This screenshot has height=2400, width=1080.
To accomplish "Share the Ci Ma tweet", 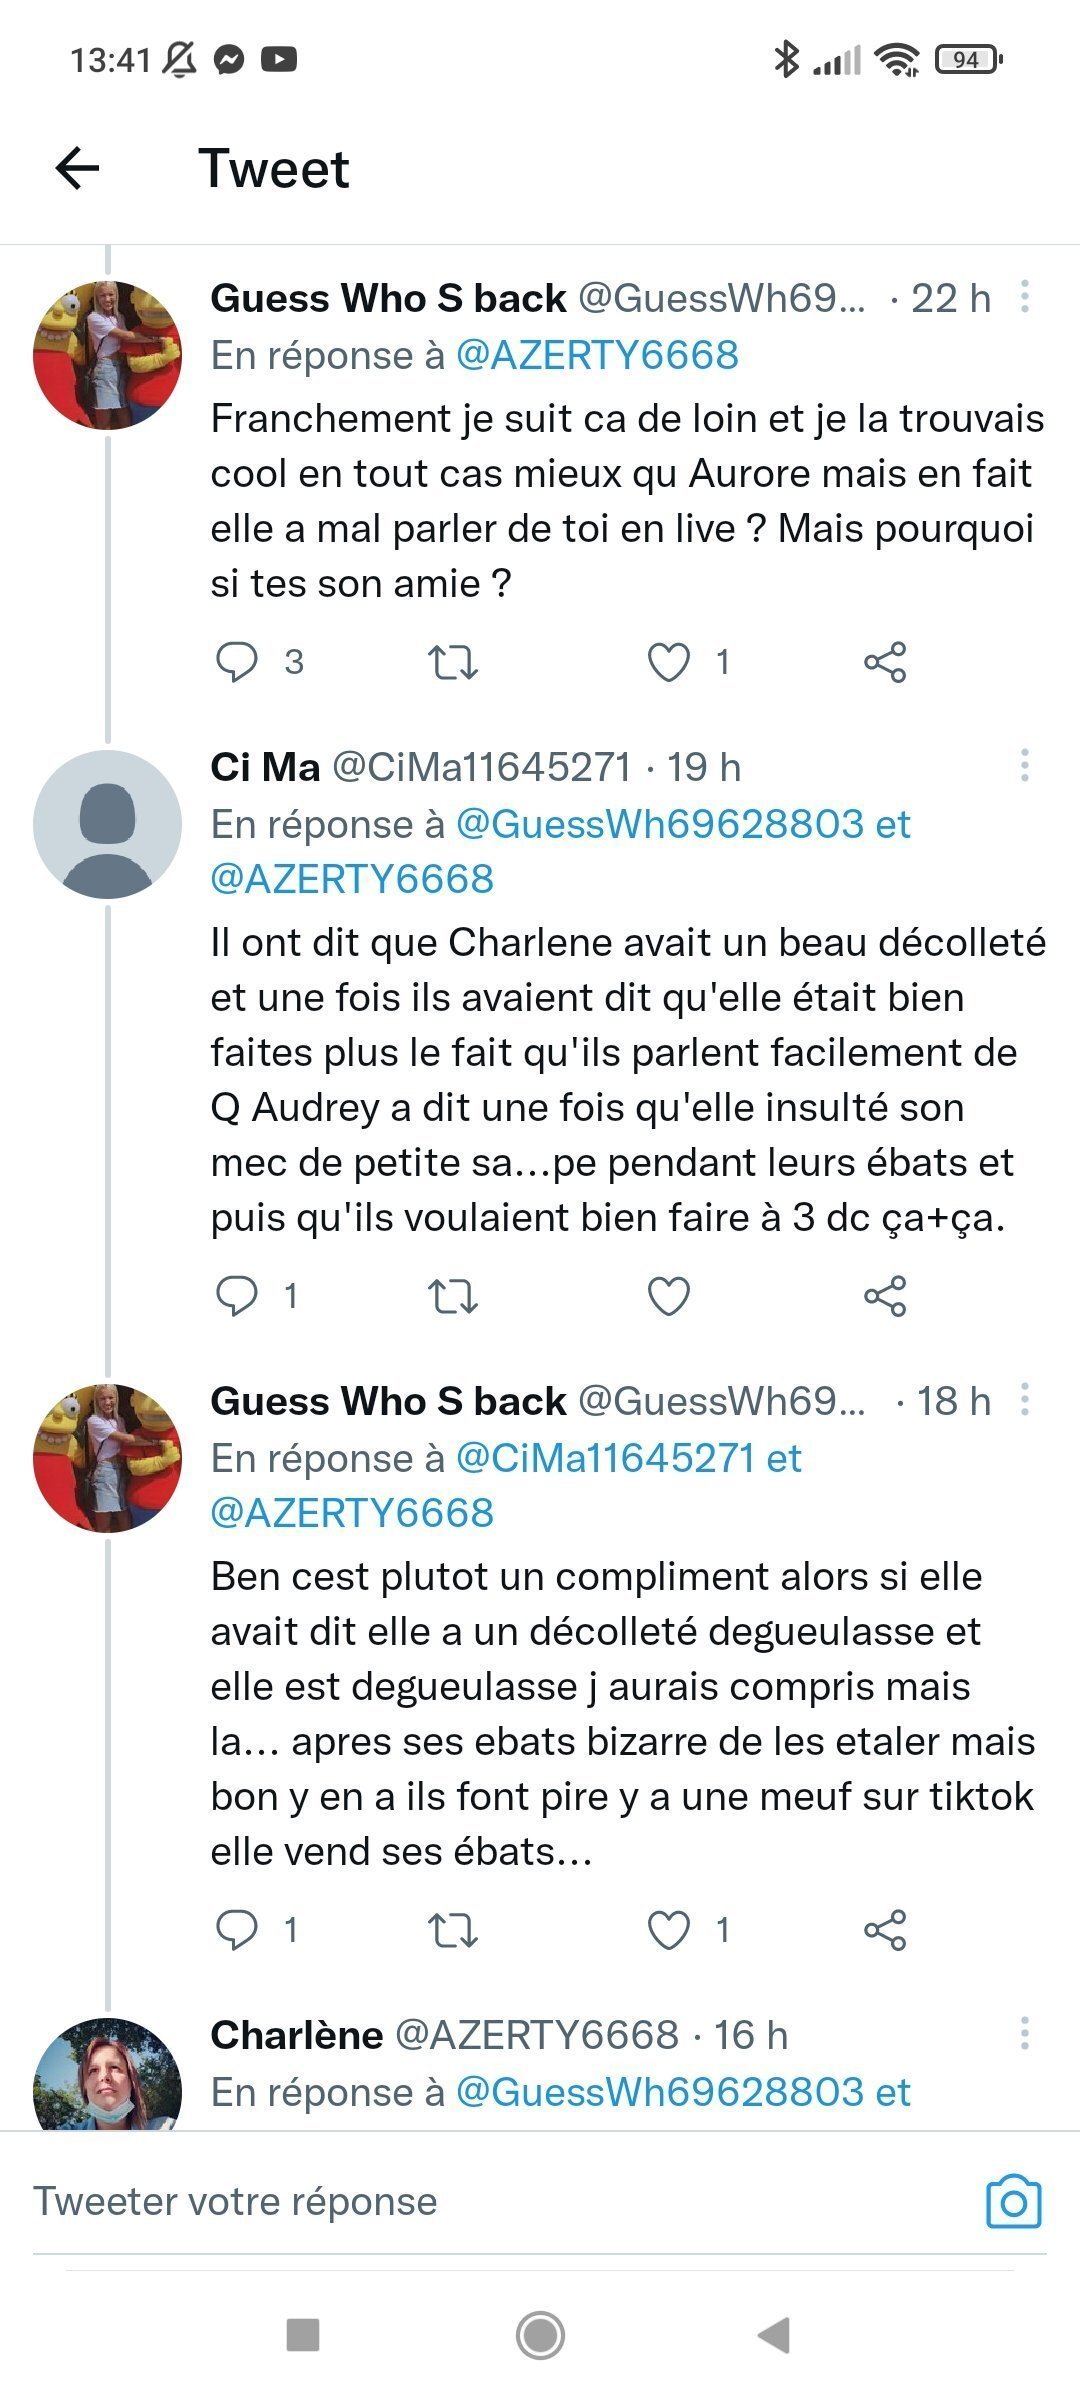I will click(x=885, y=1296).
